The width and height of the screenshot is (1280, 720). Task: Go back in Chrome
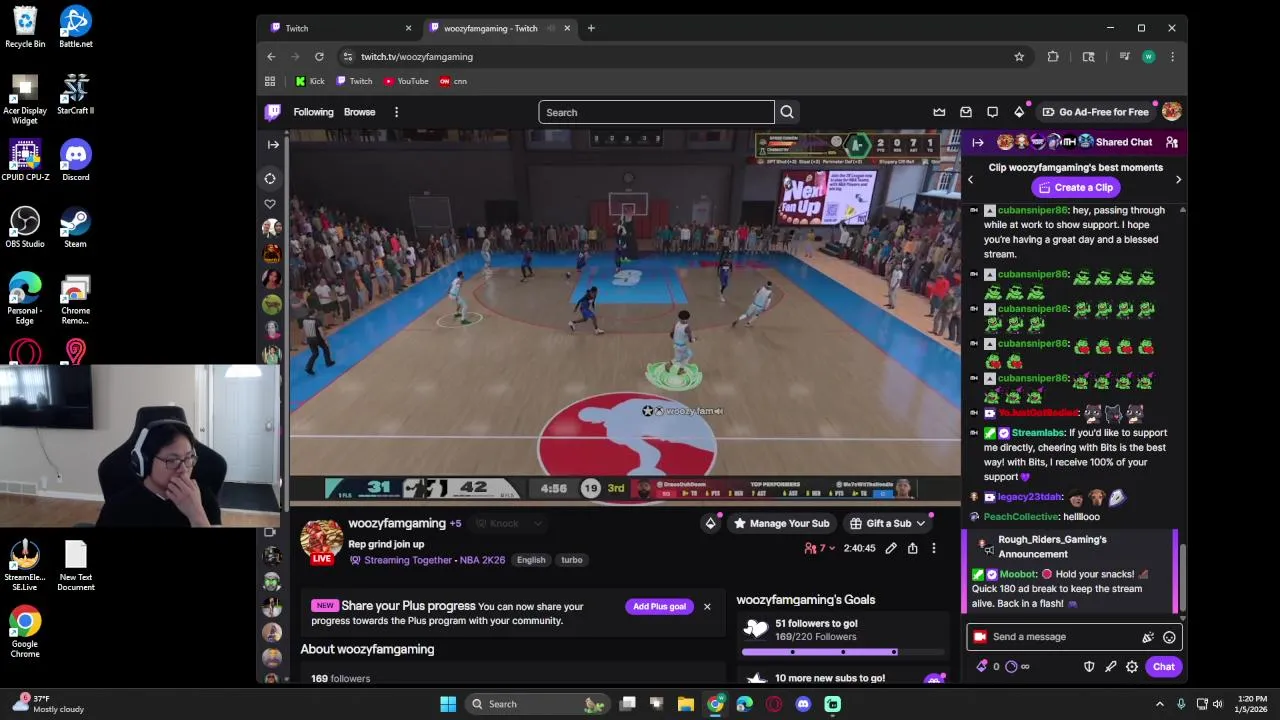[x=273, y=57]
